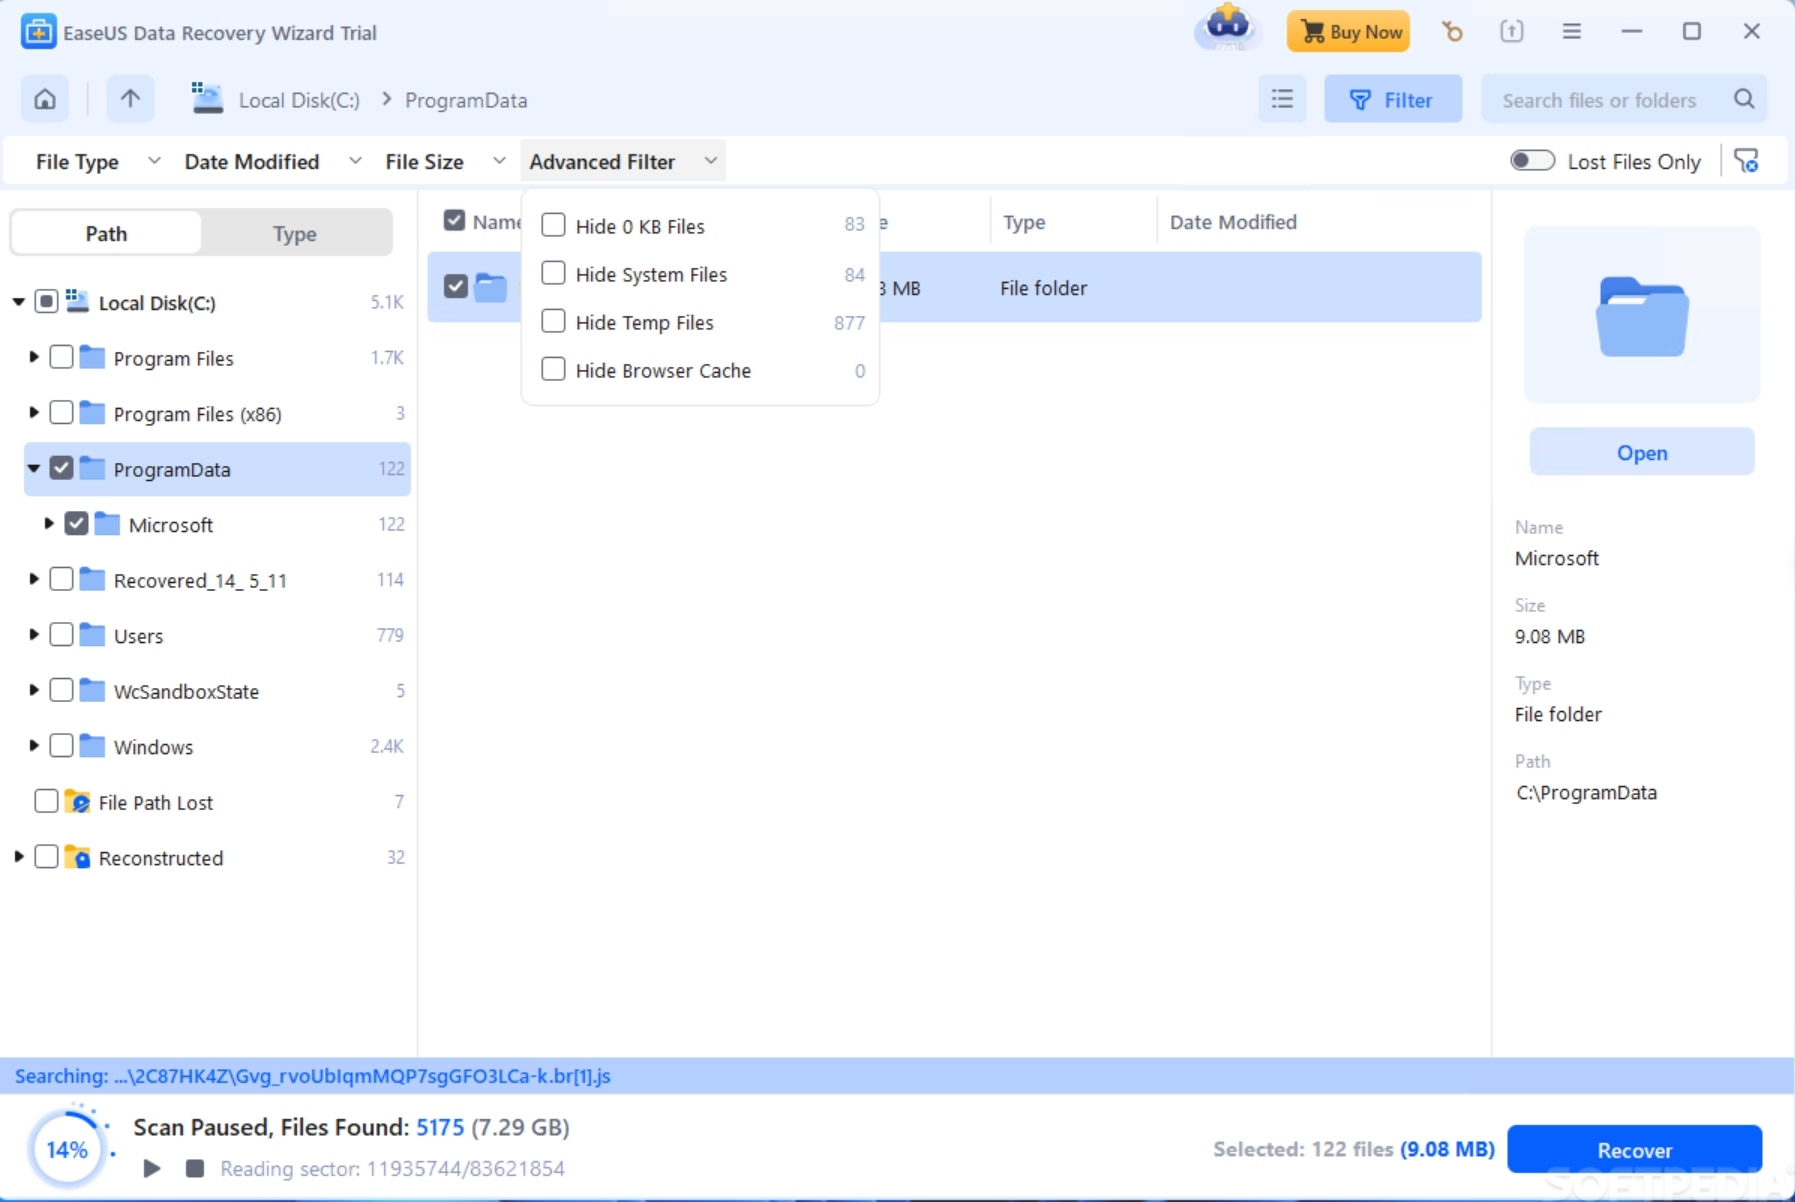Screen dimensions: 1795x1202
Task: Click the 14% scan progress ring
Action: point(67,1149)
